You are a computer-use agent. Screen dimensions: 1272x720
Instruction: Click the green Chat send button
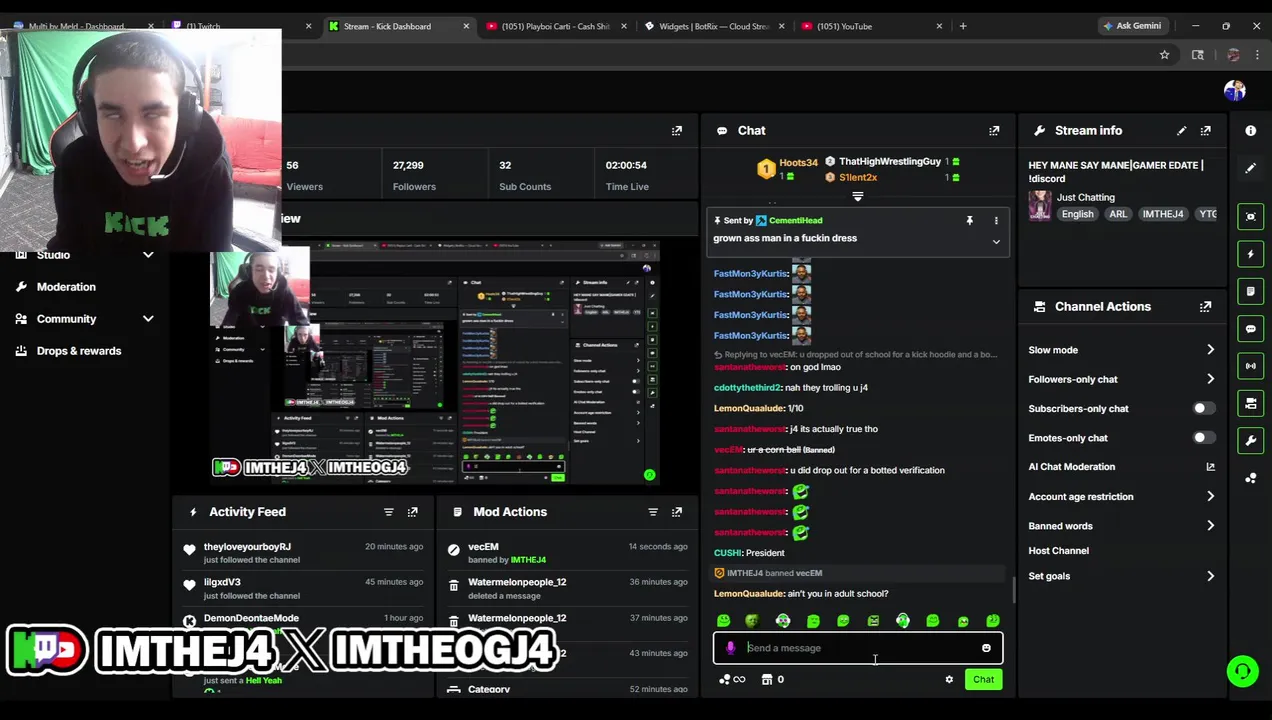pos(983,680)
